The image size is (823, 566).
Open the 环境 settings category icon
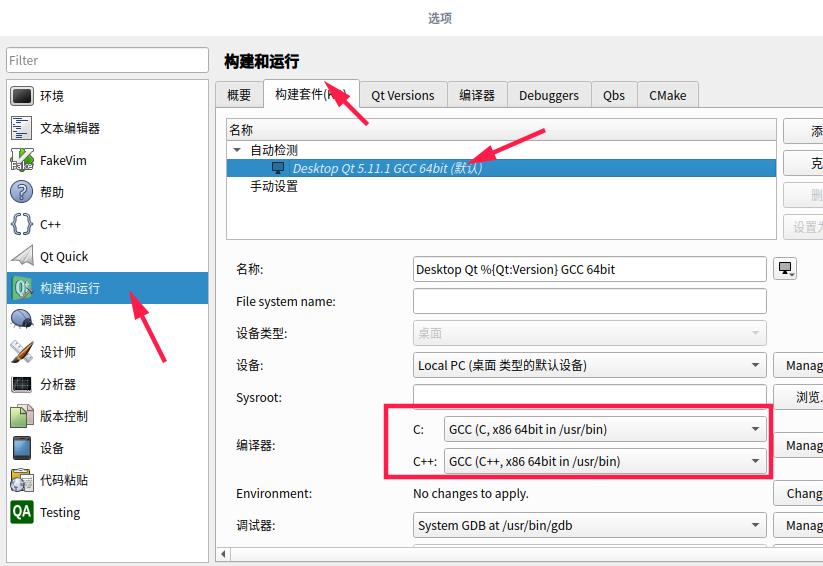pyautogui.click(x=22, y=96)
